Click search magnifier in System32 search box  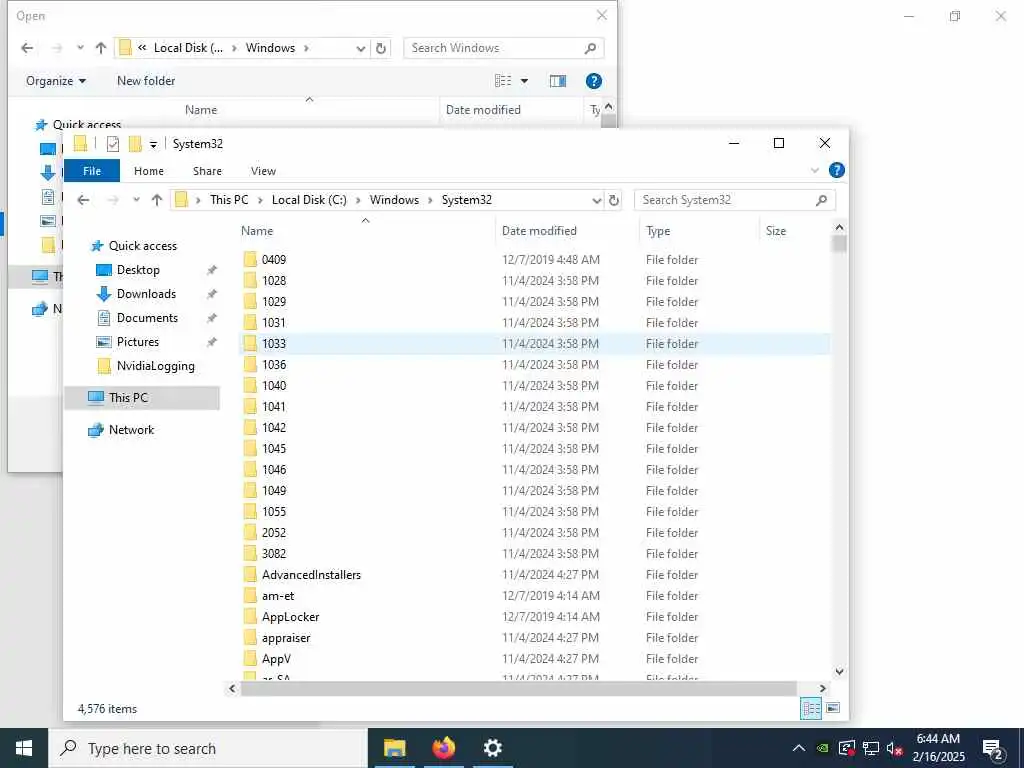pyautogui.click(x=822, y=200)
